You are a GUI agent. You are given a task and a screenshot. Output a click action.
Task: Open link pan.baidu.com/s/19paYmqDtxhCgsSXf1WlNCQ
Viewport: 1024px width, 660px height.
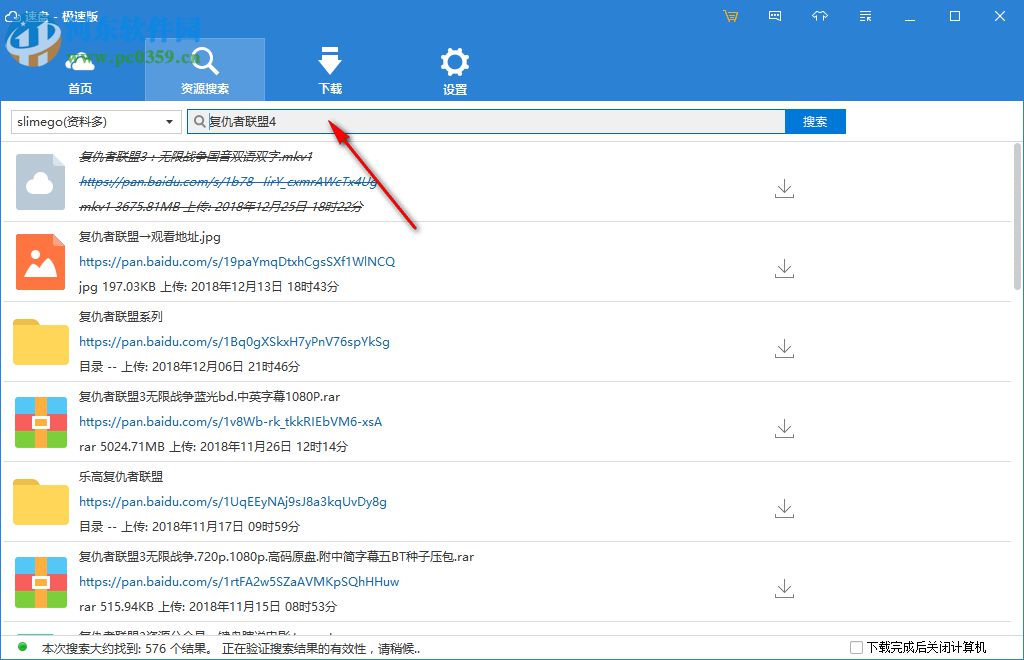coord(237,262)
